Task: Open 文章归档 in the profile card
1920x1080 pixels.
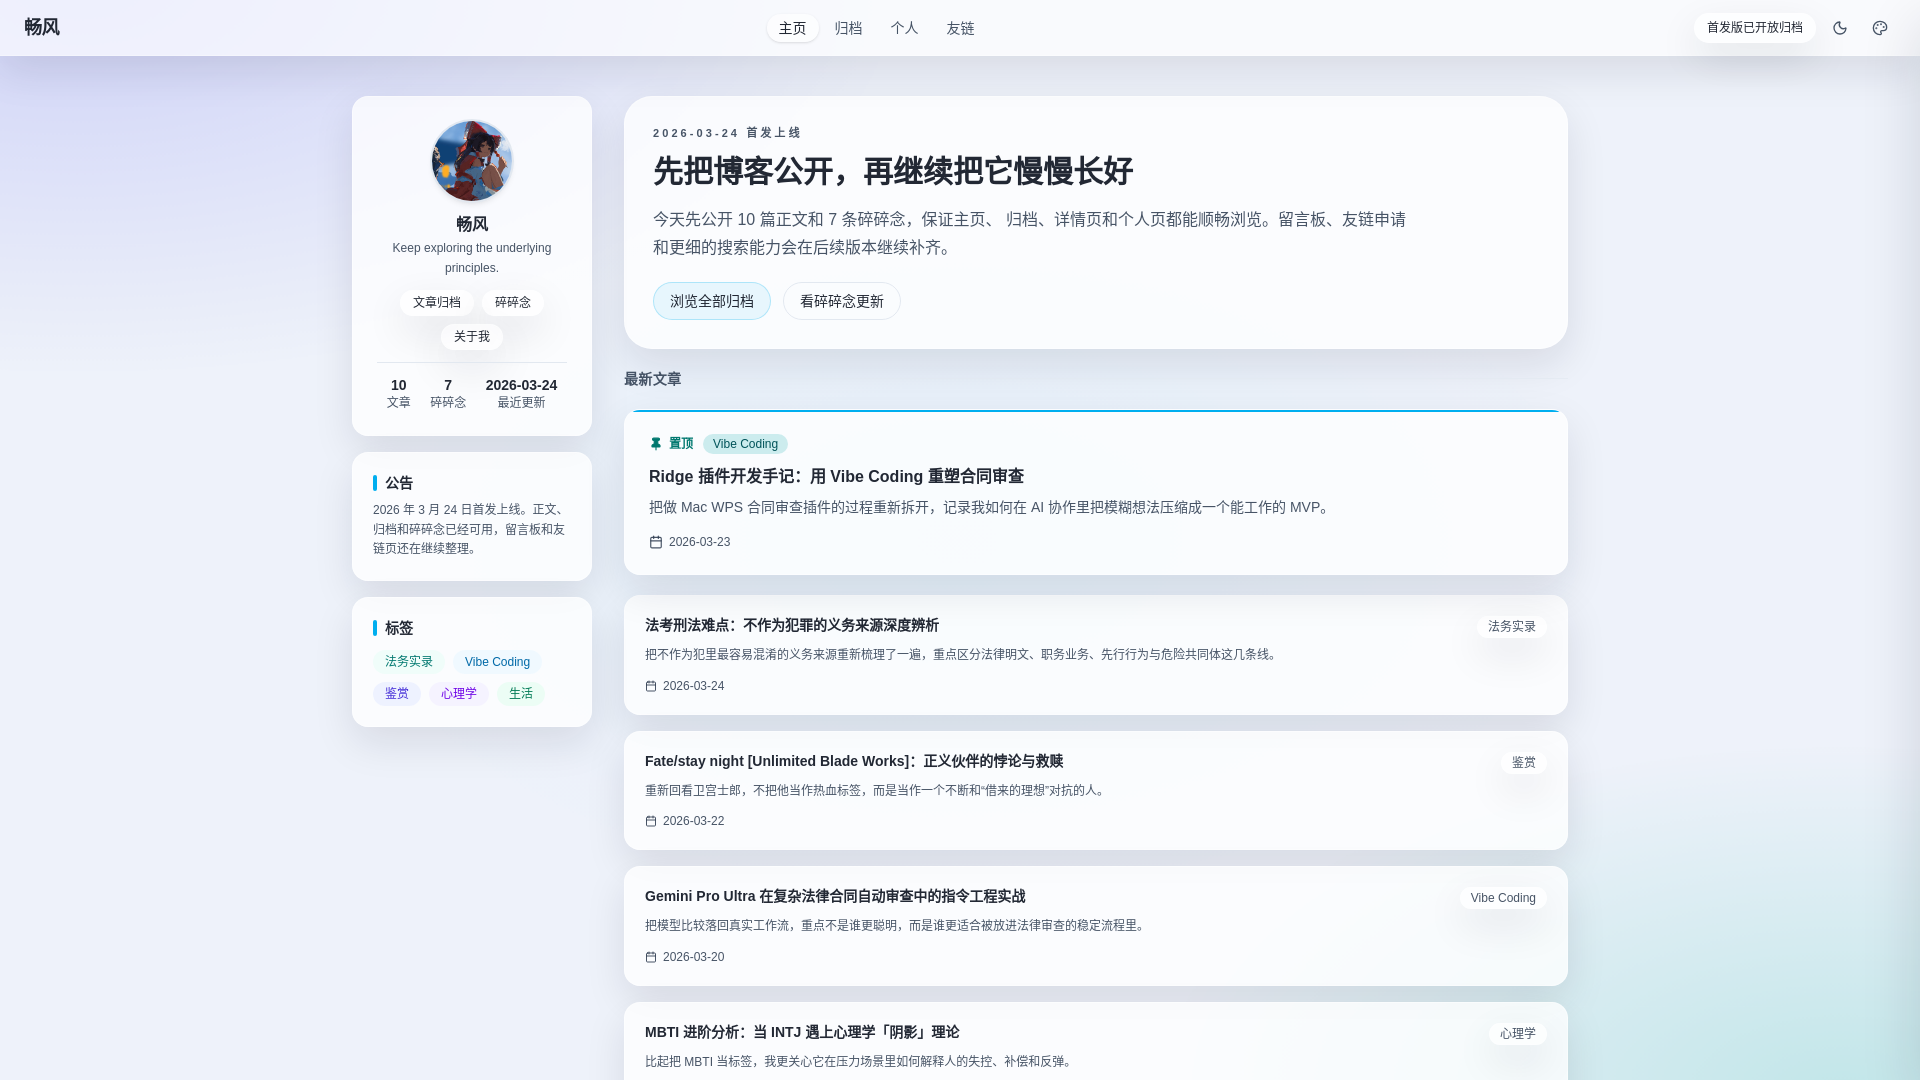Action: (437, 303)
